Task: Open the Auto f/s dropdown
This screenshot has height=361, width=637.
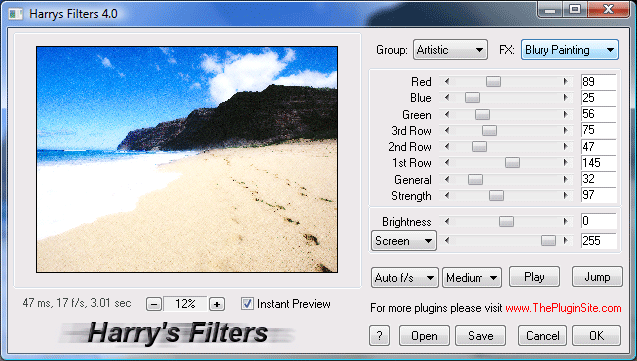Action: click(405, 278)
